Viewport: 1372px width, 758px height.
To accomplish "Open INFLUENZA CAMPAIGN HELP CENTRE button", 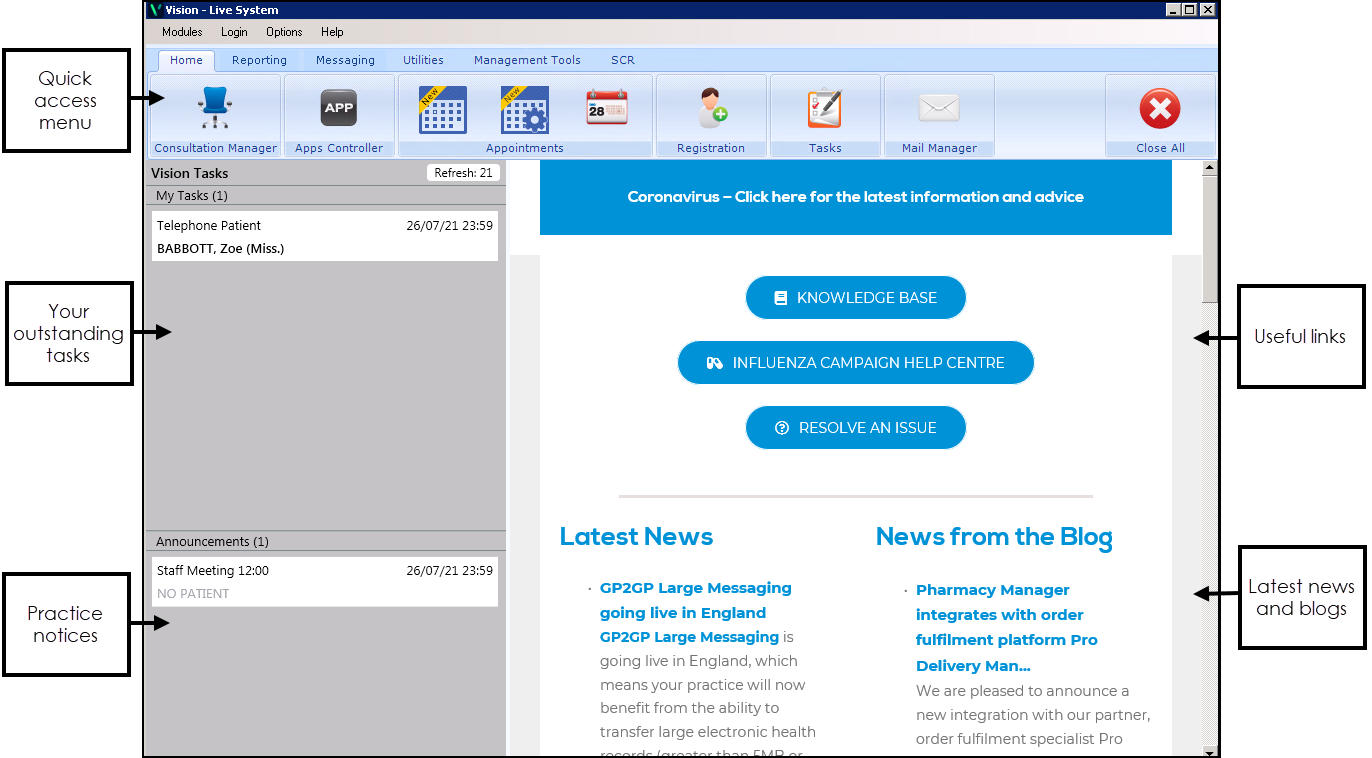I will (x=856, y=363).
